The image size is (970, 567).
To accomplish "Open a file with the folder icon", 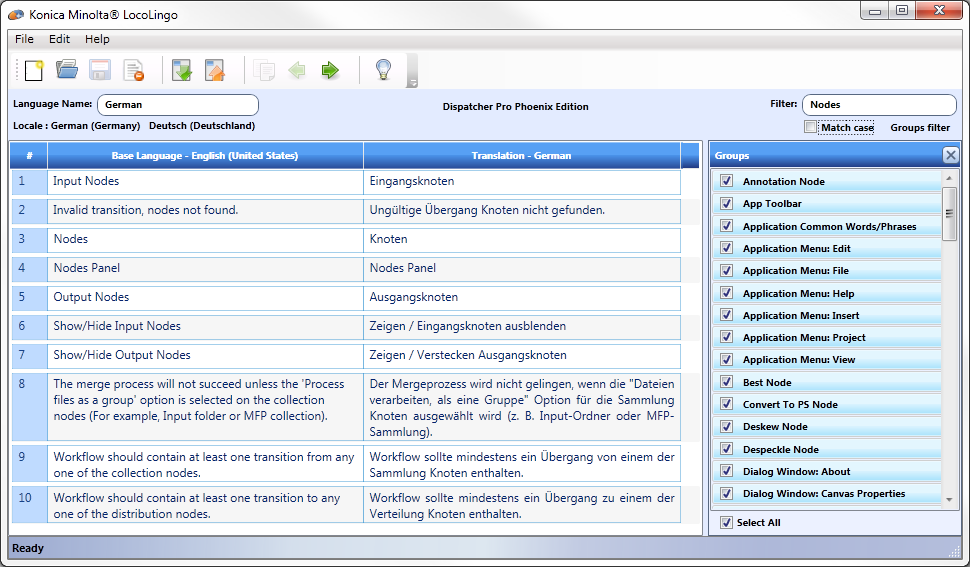I will point(67,70).
